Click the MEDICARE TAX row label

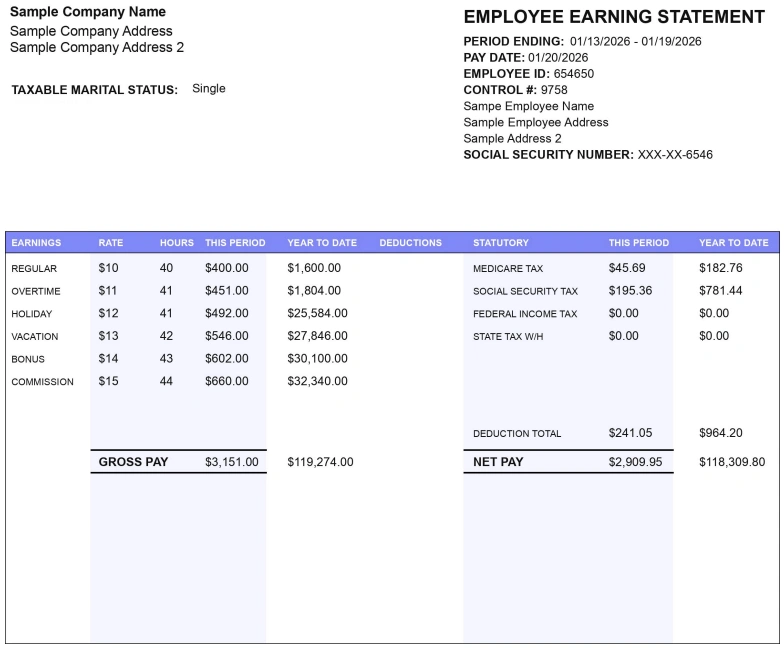[508, 269]
